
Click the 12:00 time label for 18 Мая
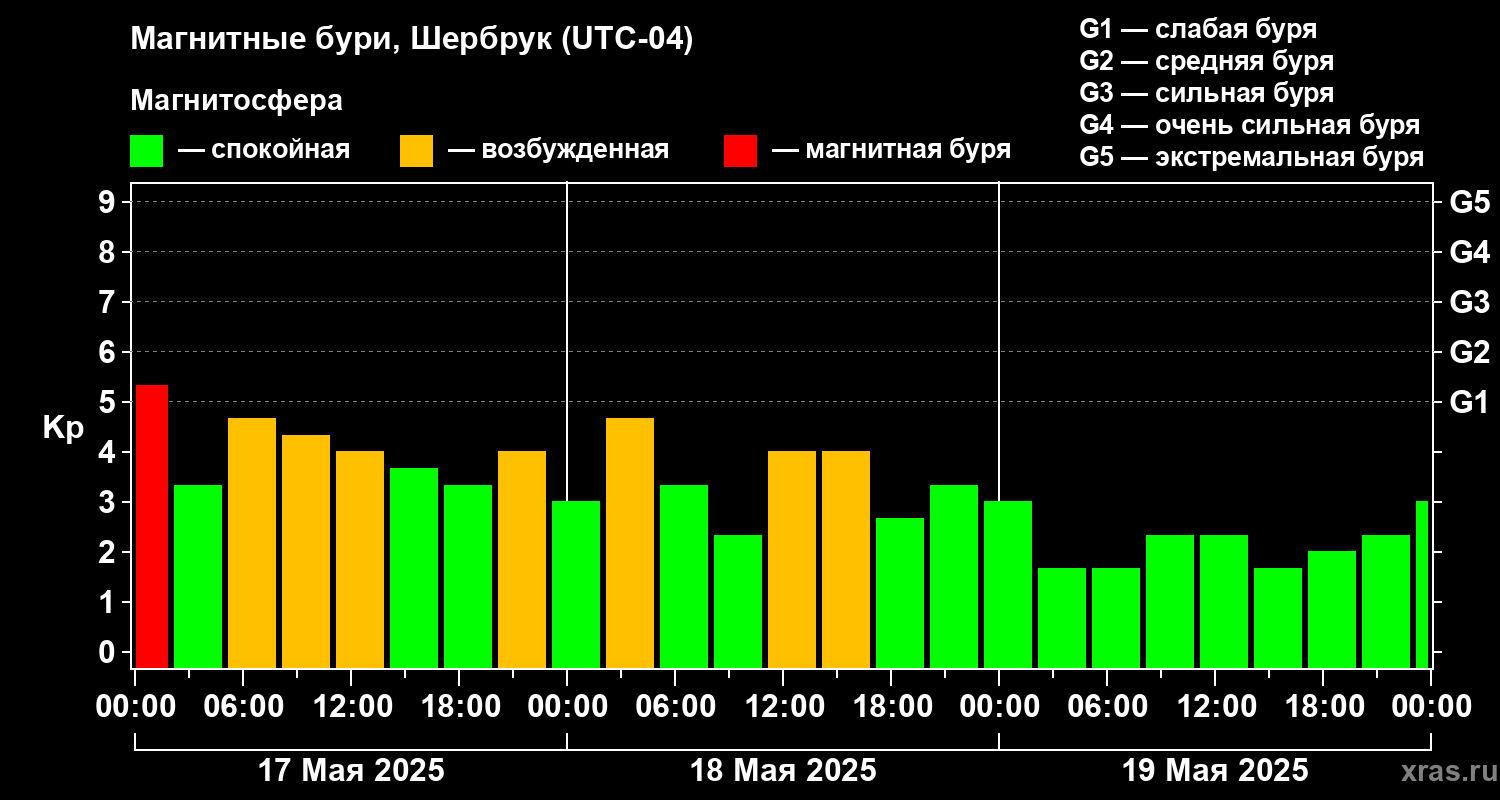pos(783,707)
